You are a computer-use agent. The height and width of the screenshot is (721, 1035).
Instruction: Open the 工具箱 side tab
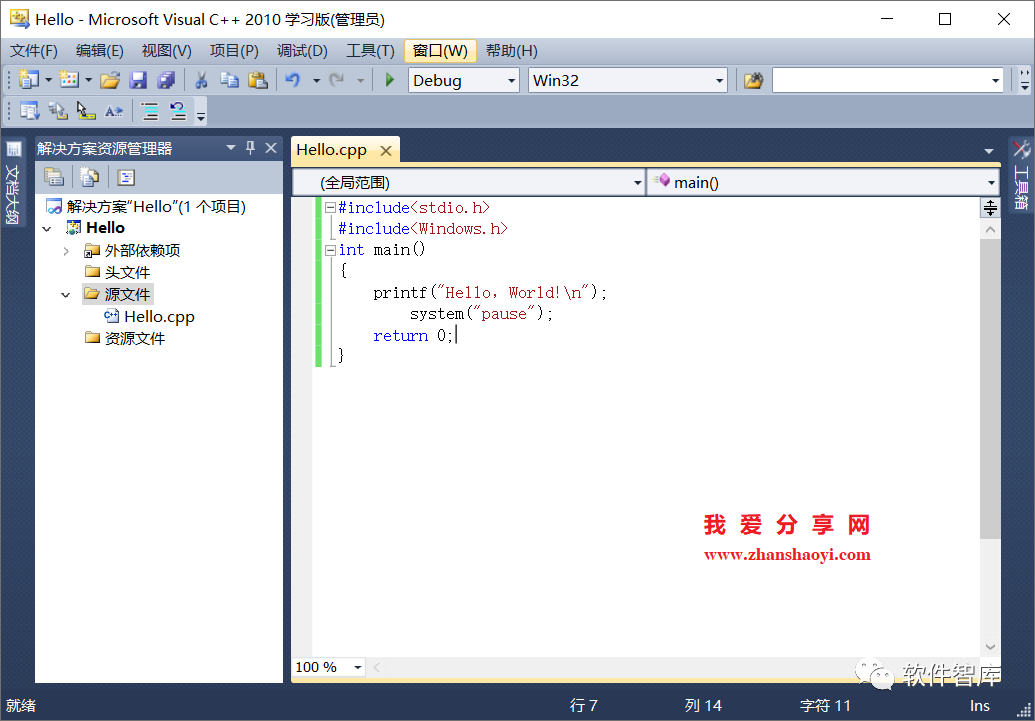tap(1020, 174)
